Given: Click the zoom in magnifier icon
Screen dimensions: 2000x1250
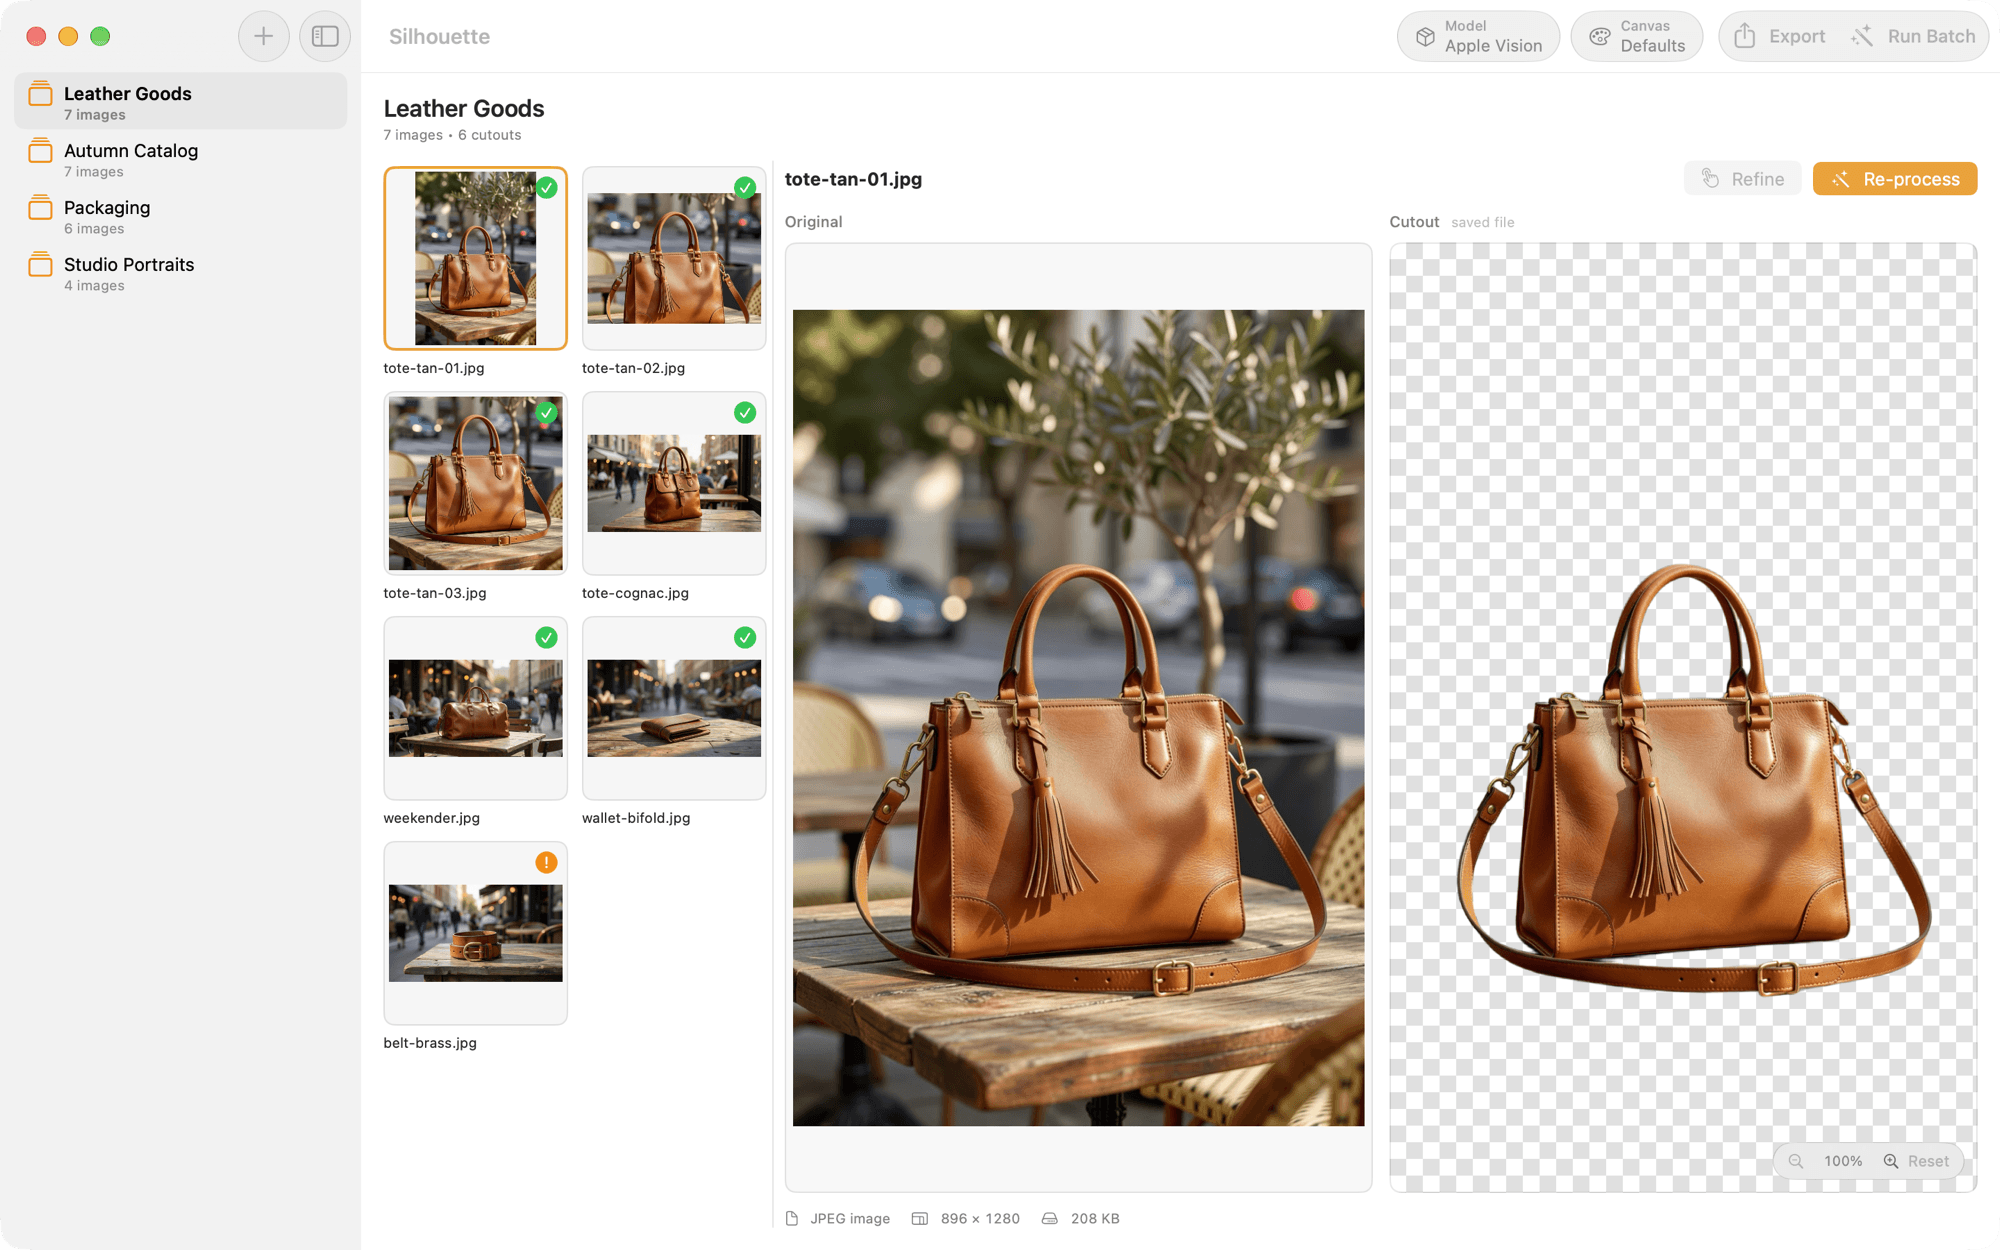Looking at the screenshot, I should click(1890, 1161).
